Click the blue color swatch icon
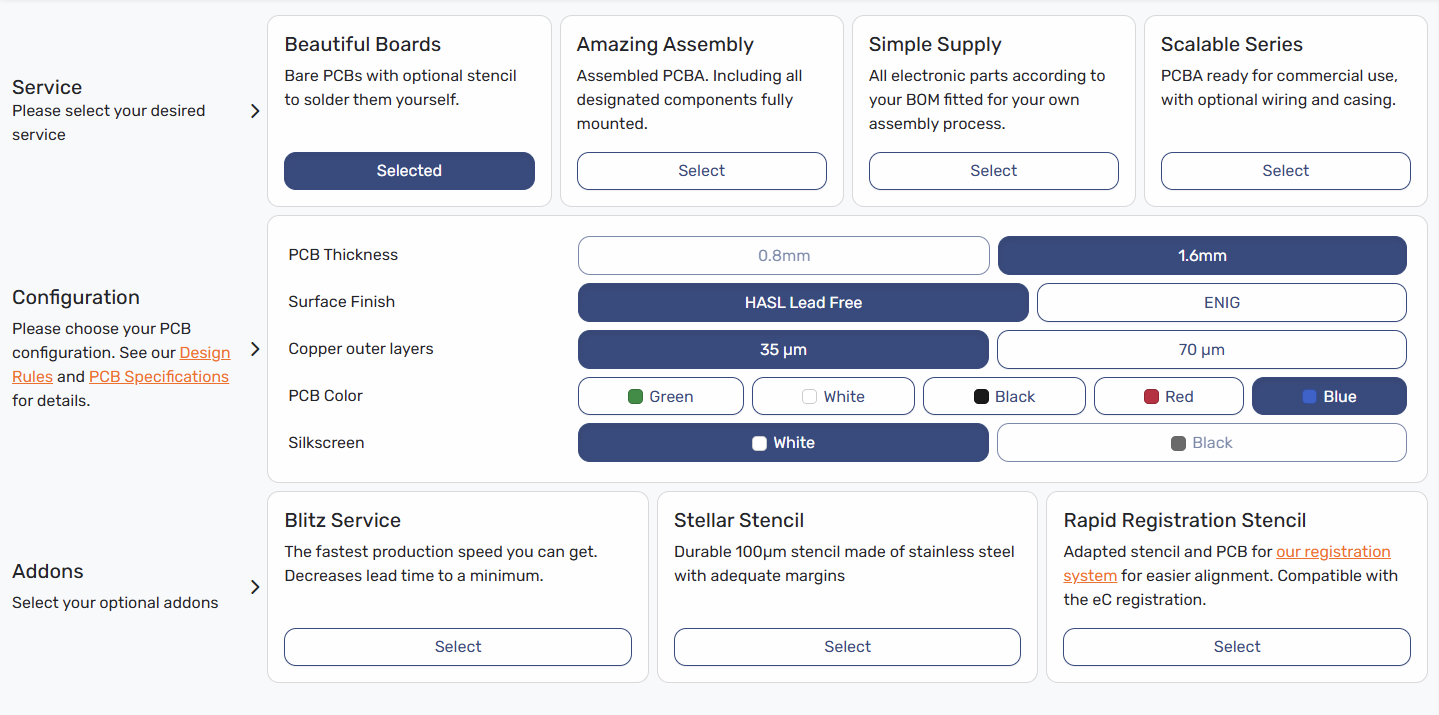 [x=1309, y=397]
